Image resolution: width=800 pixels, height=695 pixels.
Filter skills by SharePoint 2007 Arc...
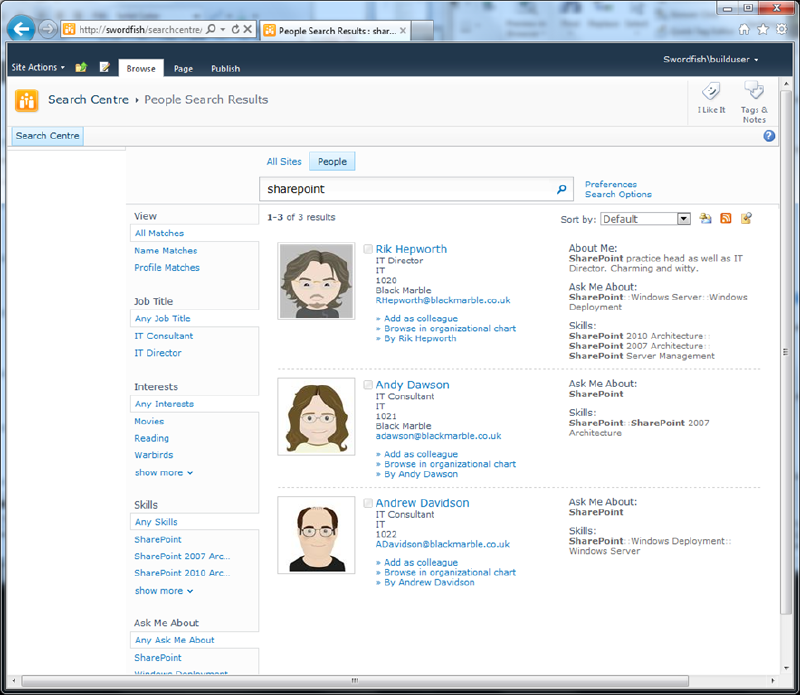(x=182, y=556)
